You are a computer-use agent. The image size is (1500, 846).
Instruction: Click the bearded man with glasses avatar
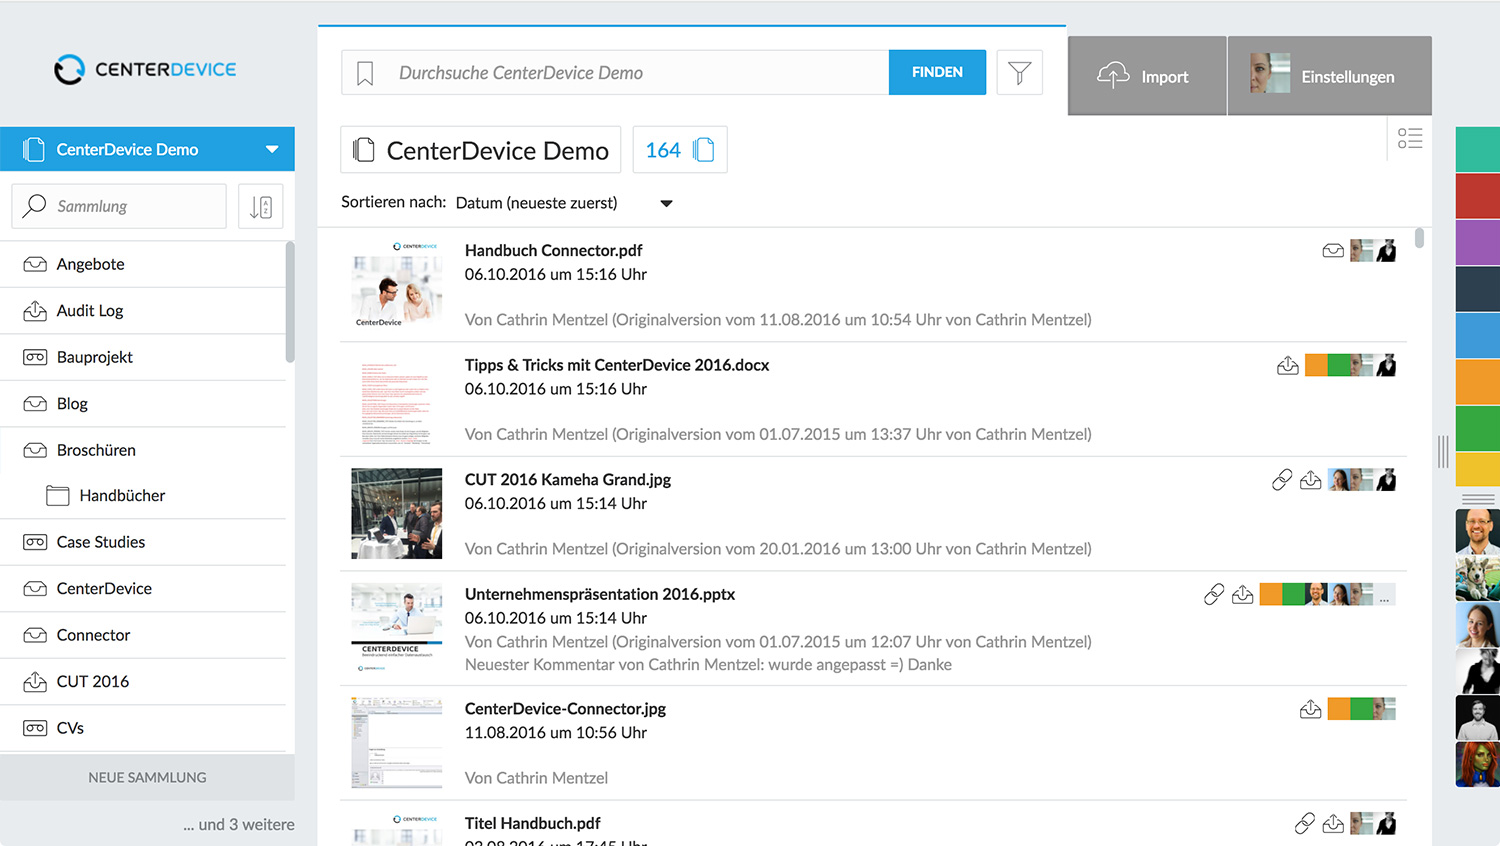(1478, 531)
